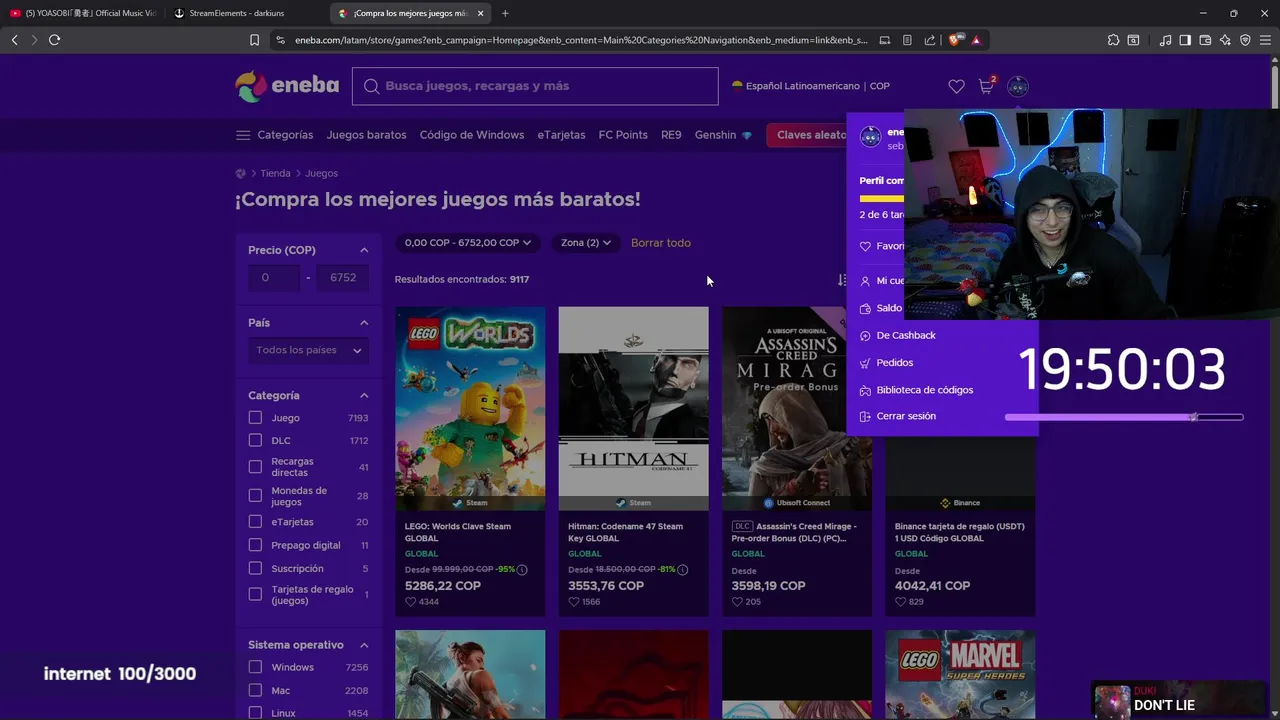Viewport: 1280px width, 720px height.
Task: Check the DLC category checkbox
Action: click(255, 441)
